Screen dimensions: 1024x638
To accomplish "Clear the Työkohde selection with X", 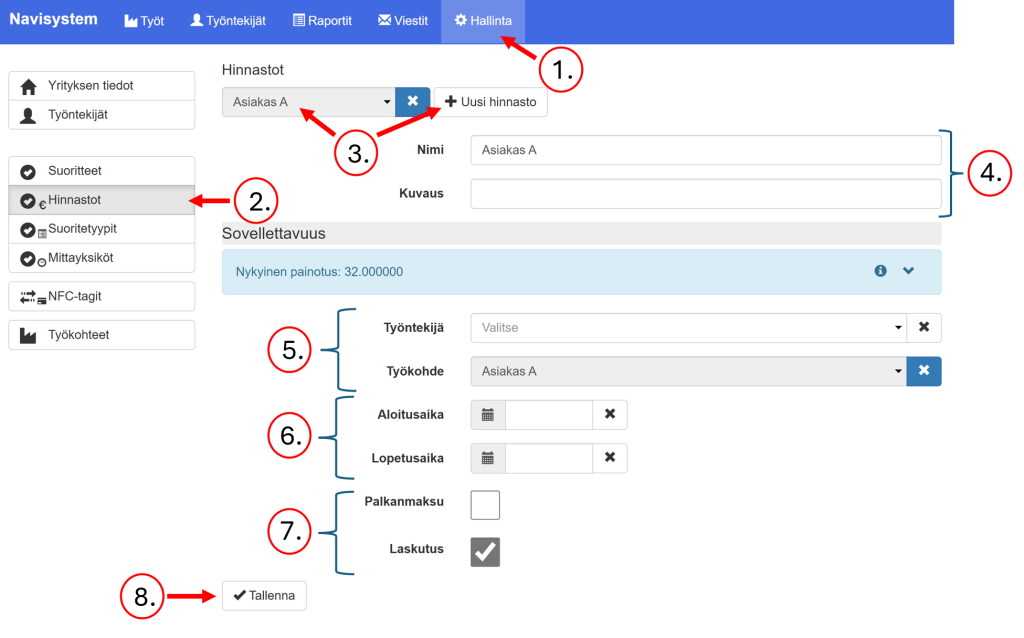I will click(924, 371).
